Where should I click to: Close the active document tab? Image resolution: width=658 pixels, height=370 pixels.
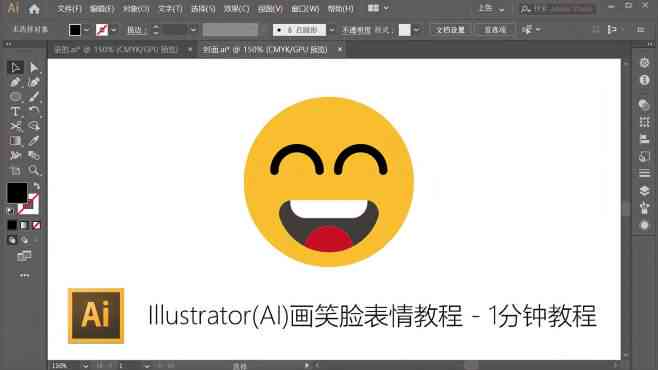[340, 50]
